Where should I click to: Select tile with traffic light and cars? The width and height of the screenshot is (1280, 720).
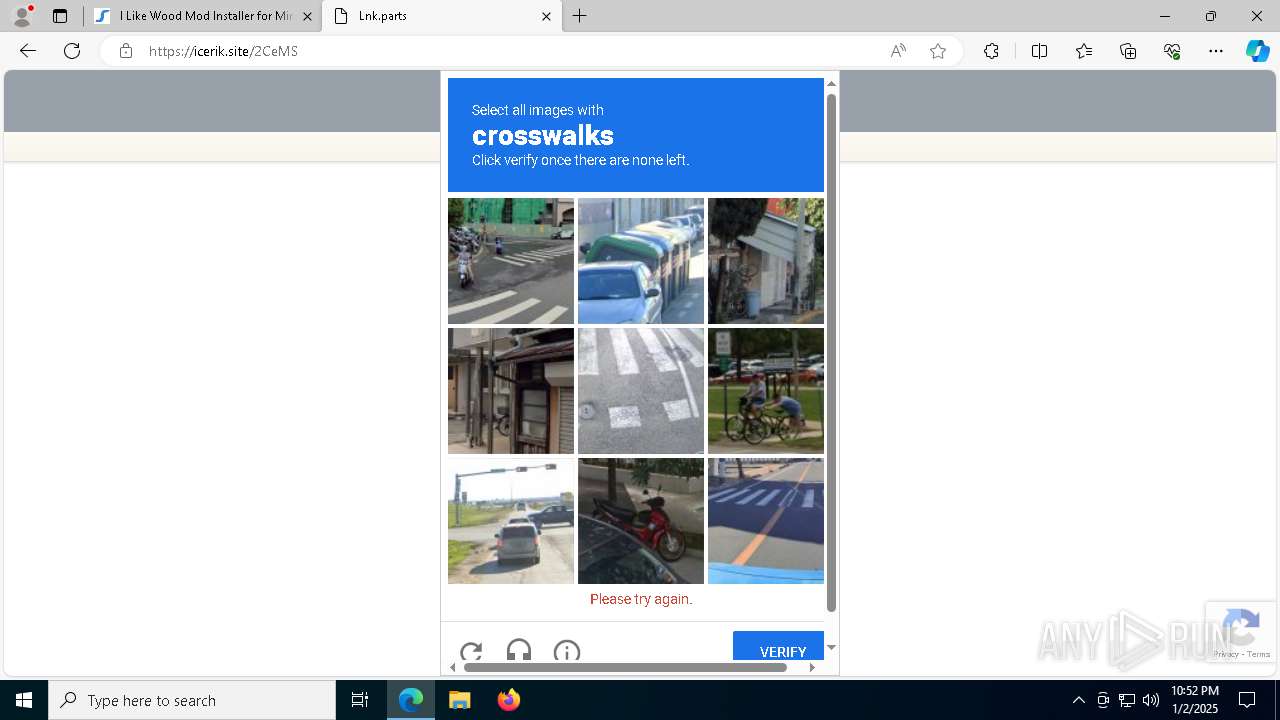[511, 521]
